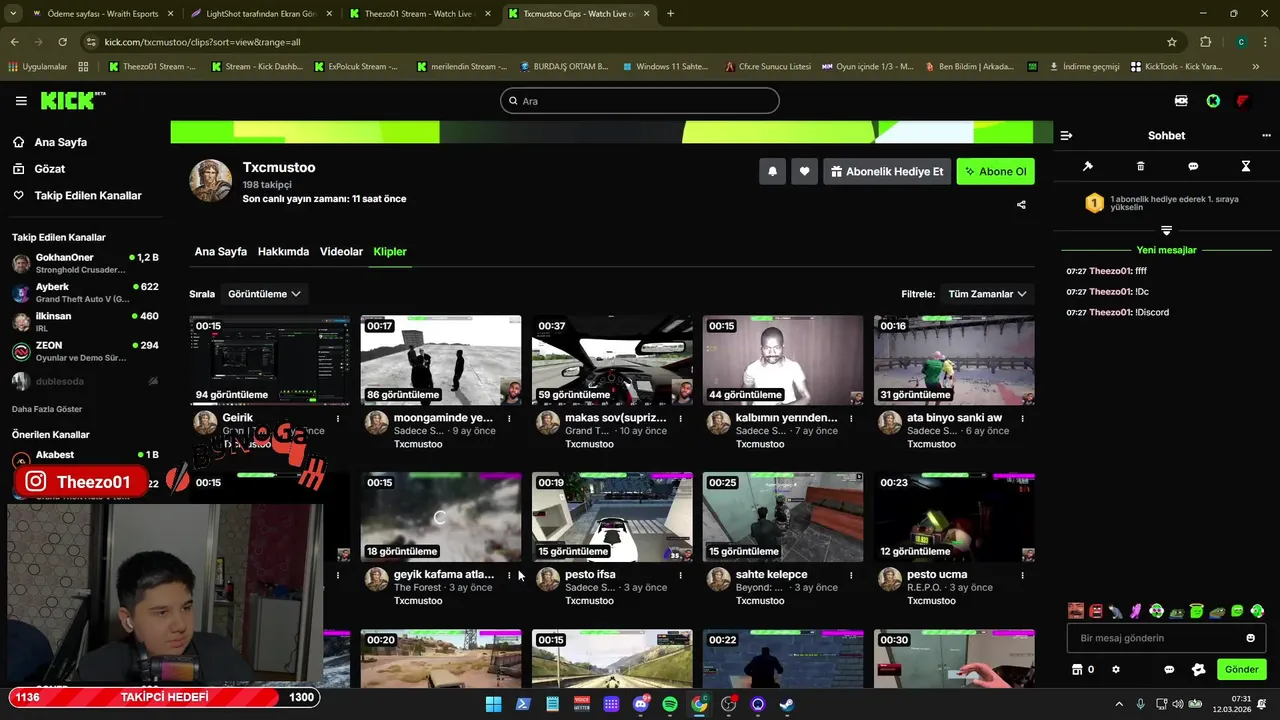This screenshot has height=720, width=1280.
Task: Select the purple dancing emote
Action: pyautogui.click(x=1136, y=611)
